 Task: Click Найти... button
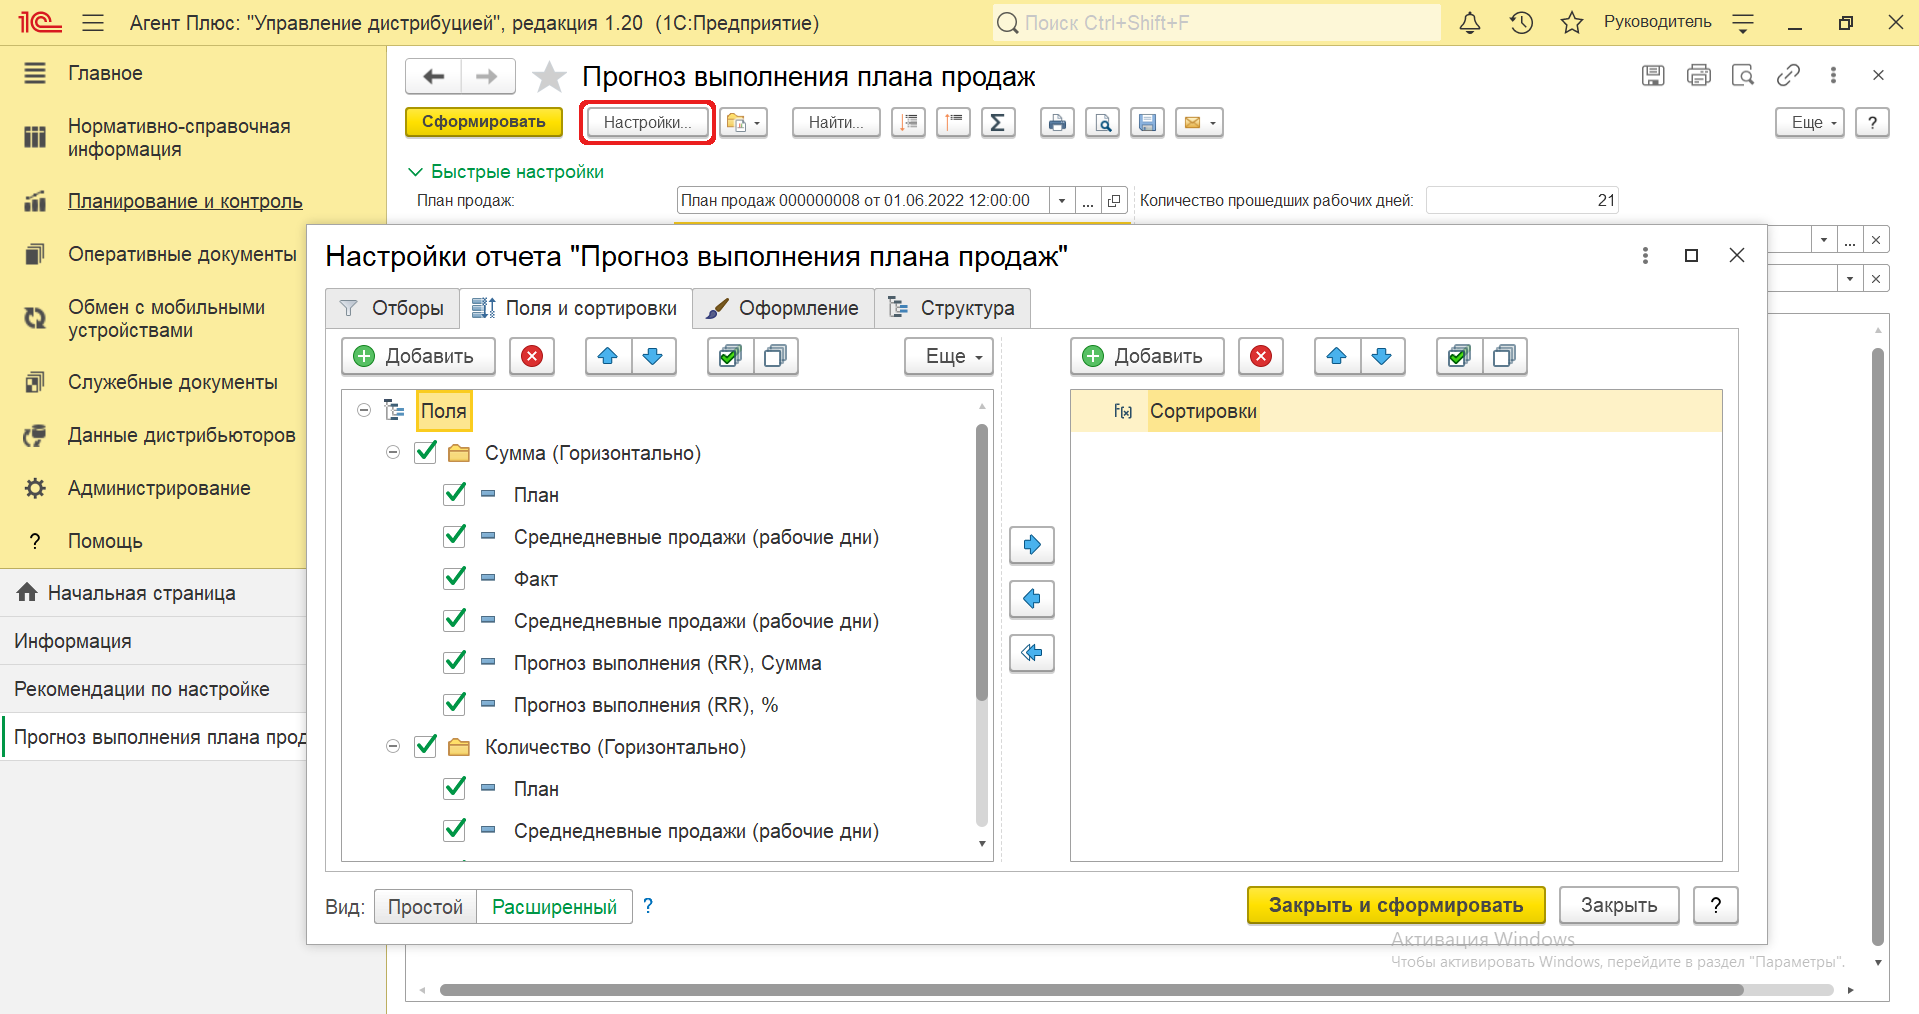pyautogui.click(x=836, y=122)
